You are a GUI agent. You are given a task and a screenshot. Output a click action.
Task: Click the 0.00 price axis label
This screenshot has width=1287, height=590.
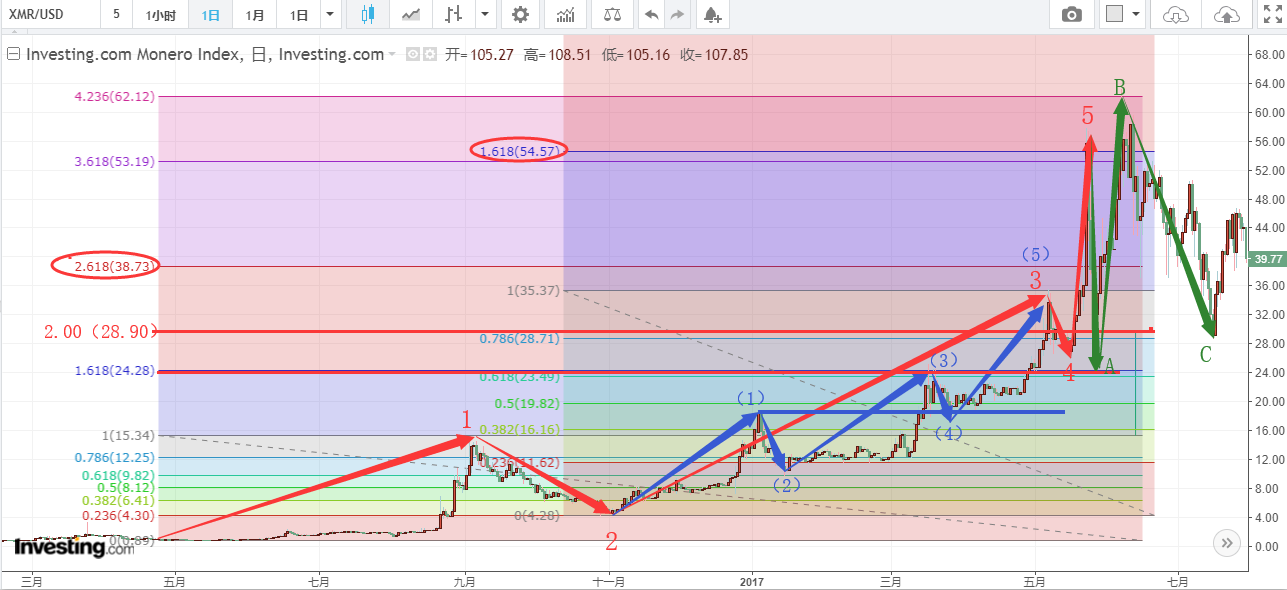1268,546
